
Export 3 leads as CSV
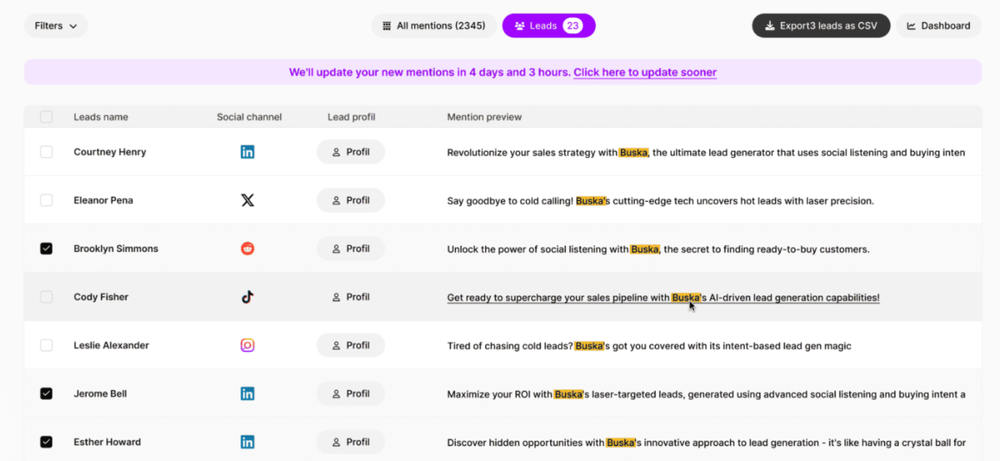pyautogui.click(x=821, y=26)
